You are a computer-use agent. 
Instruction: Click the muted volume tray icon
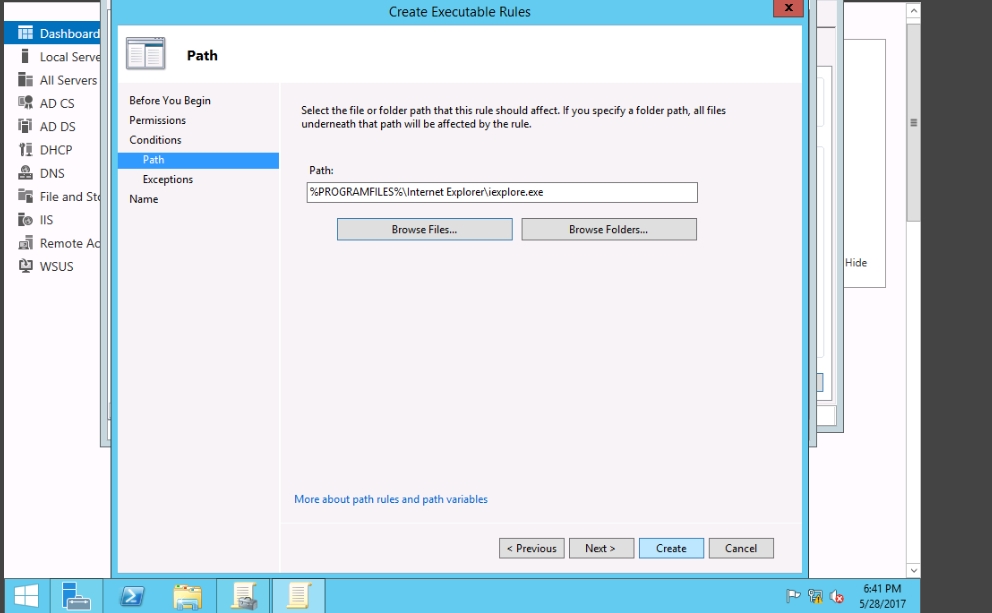(837, 597)
